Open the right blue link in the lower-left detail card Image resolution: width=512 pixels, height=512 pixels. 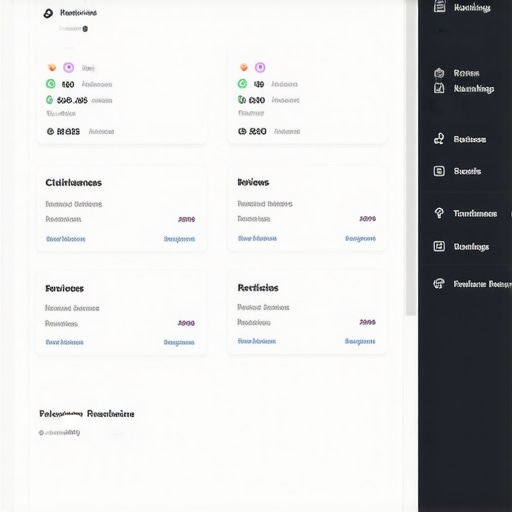(x=179, y=342)
